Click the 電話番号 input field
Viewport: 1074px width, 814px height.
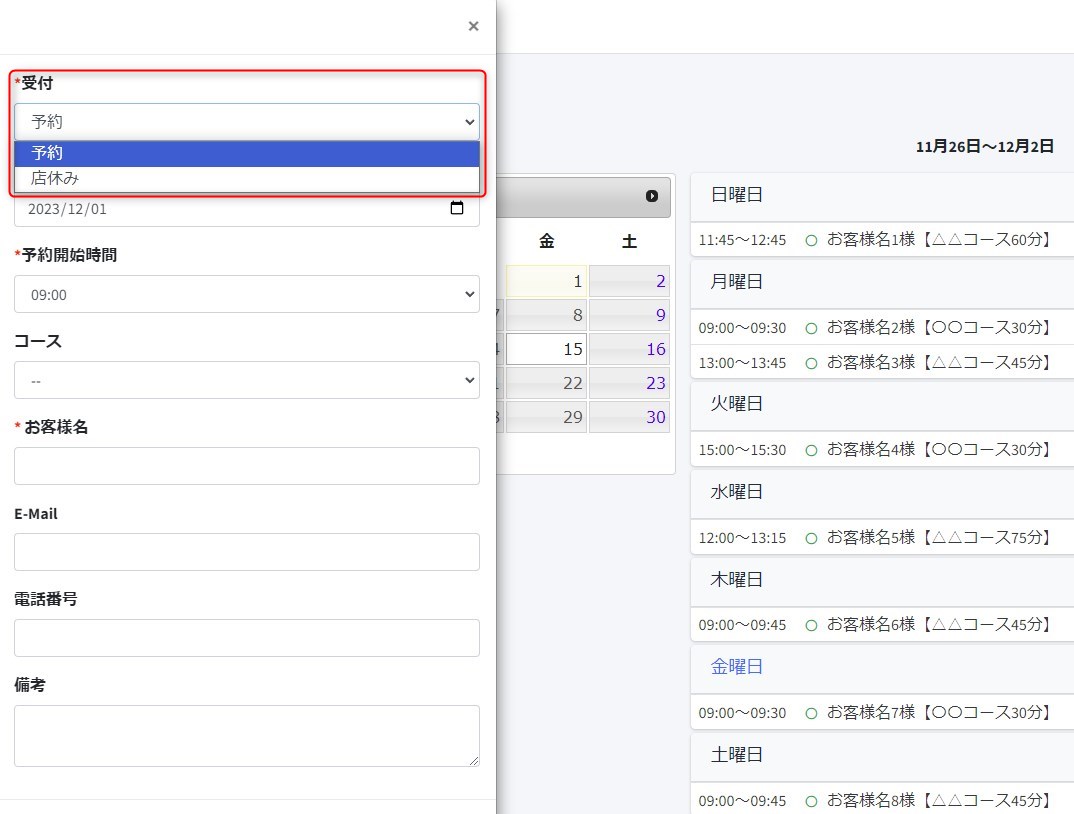pos(246,638)
